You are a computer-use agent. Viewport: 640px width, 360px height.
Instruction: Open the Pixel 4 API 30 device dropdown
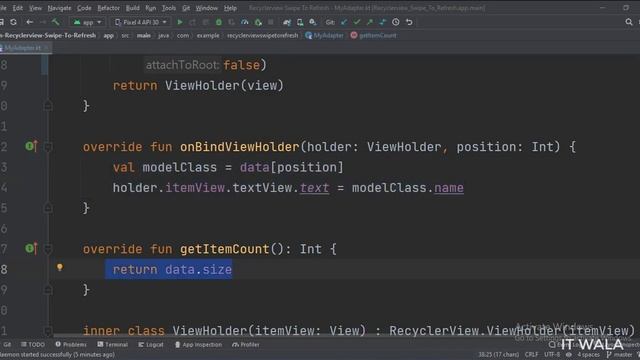[x=141, y=22]
